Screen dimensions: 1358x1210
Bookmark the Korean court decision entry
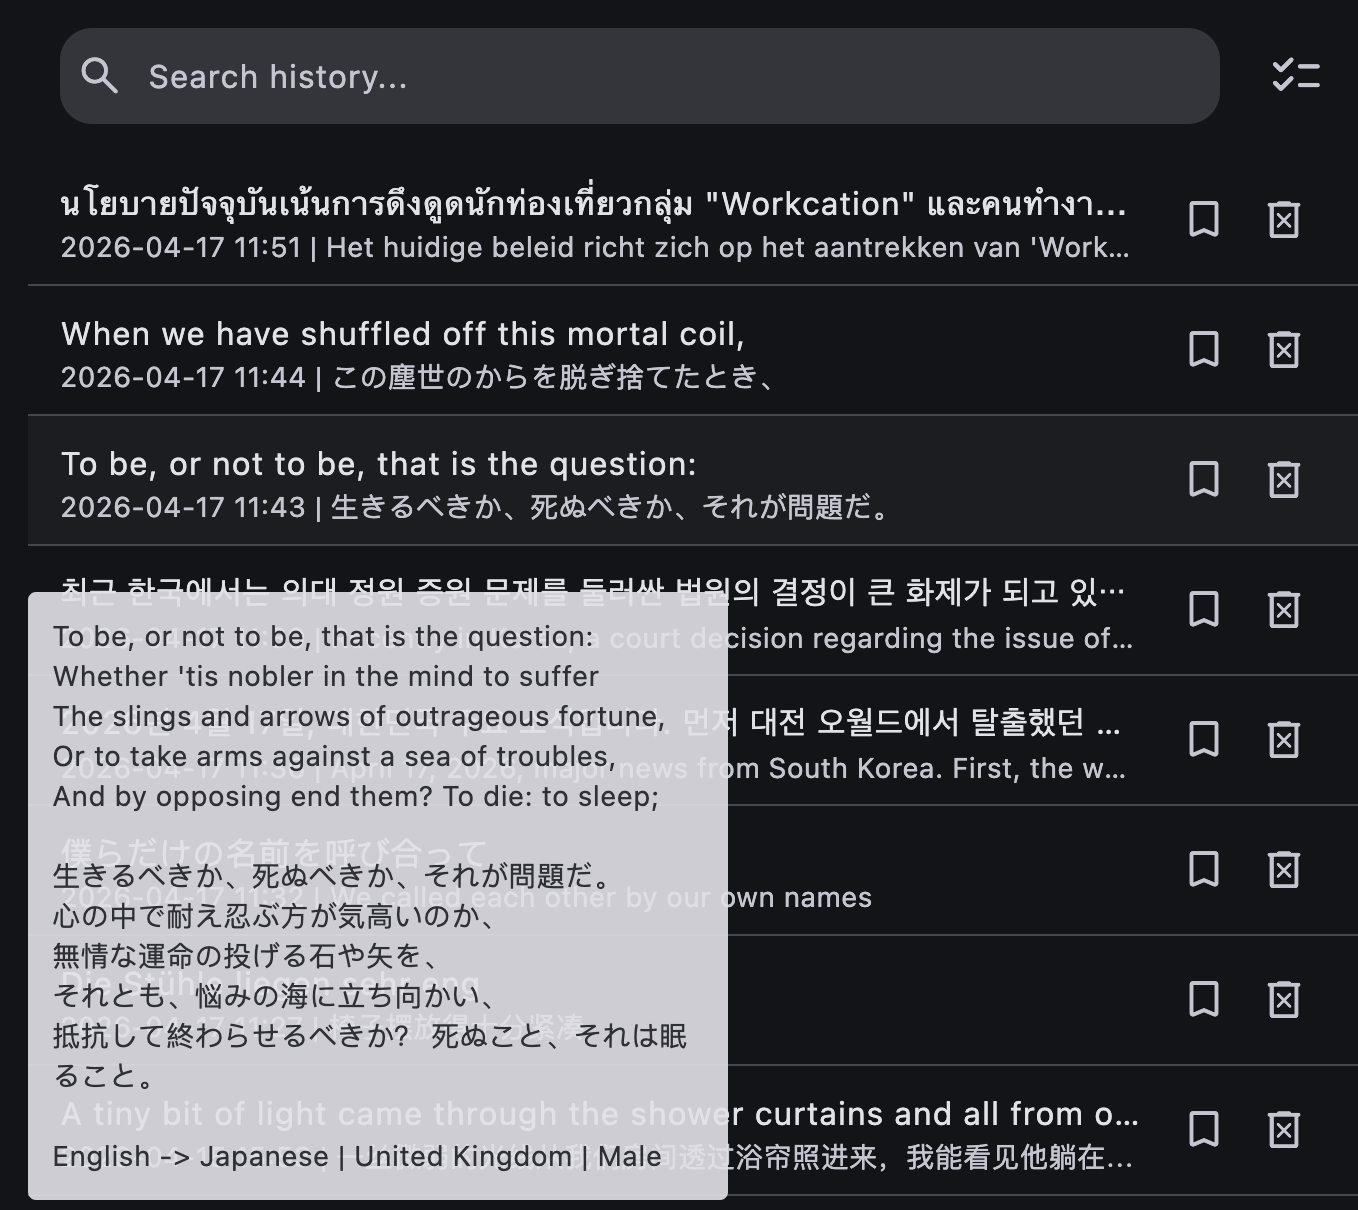pyautogui.click(x=1204, y=609)
